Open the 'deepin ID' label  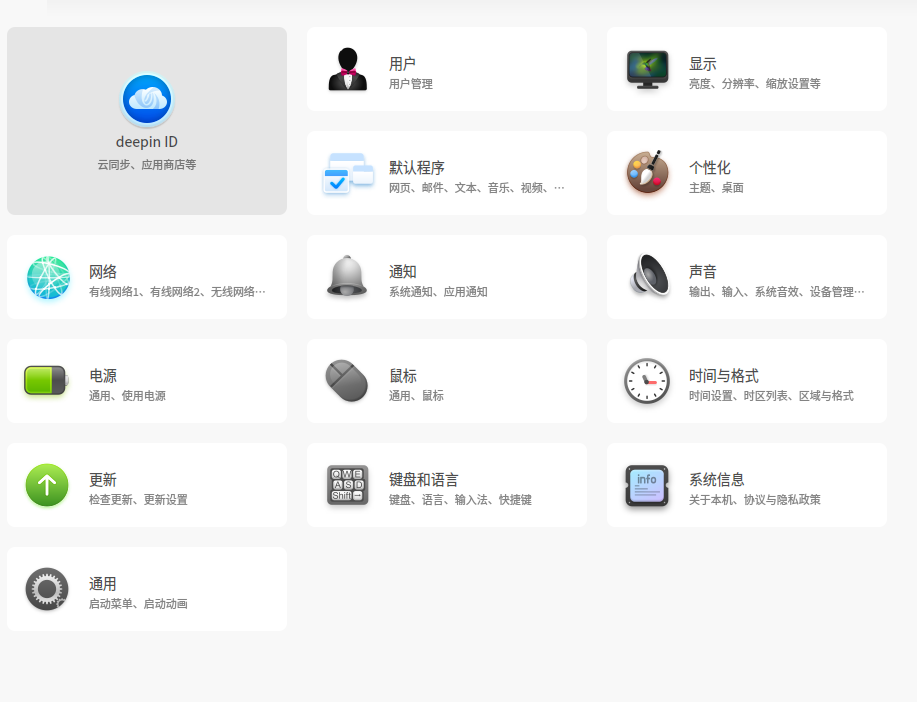(x=147, y=142)
